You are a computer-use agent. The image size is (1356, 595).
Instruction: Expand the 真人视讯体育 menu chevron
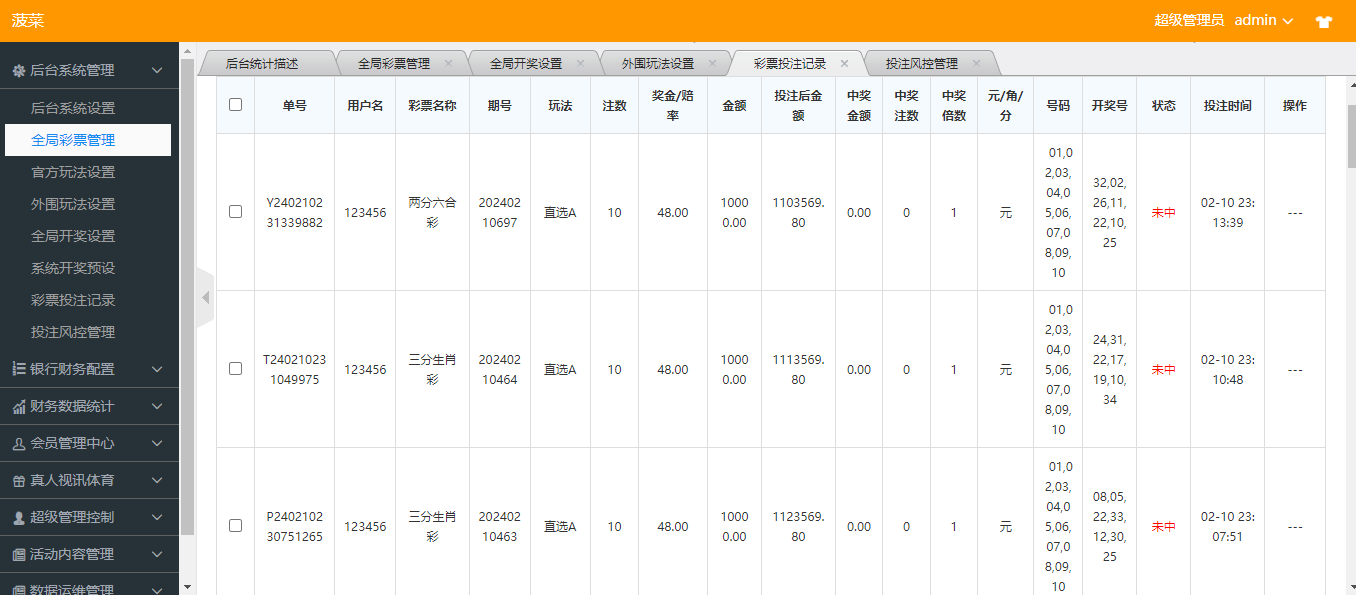point(157,481)
